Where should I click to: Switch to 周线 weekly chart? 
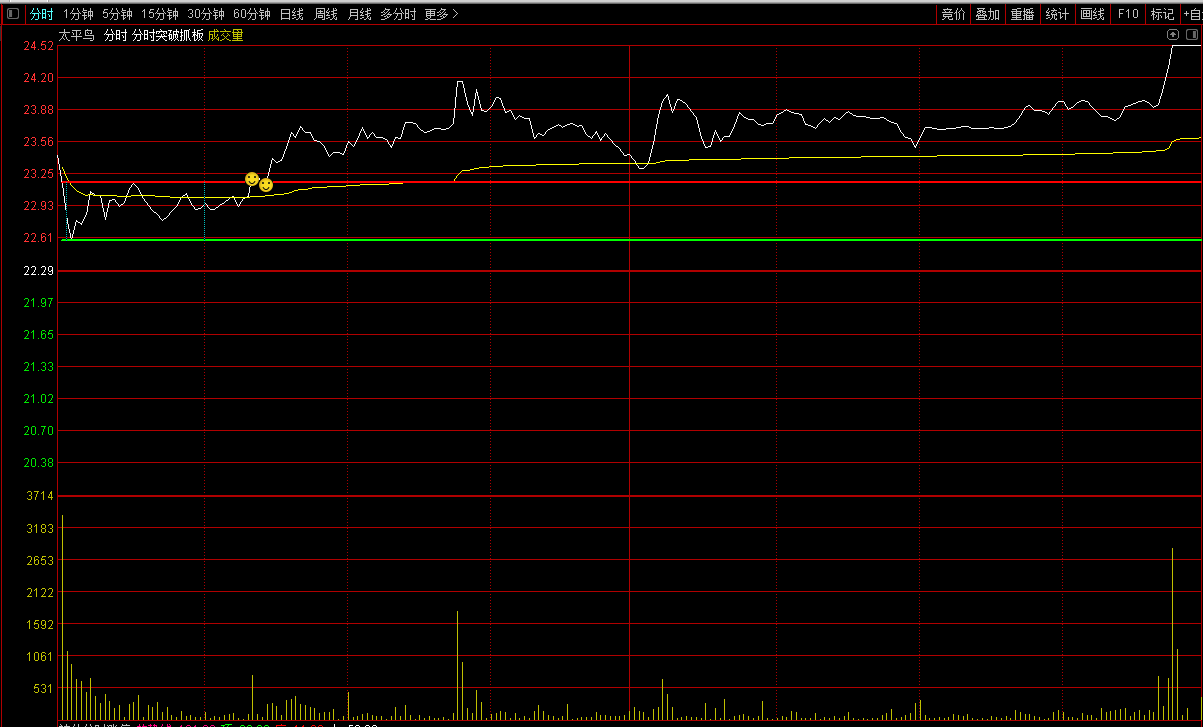click(x=326, y=14)
